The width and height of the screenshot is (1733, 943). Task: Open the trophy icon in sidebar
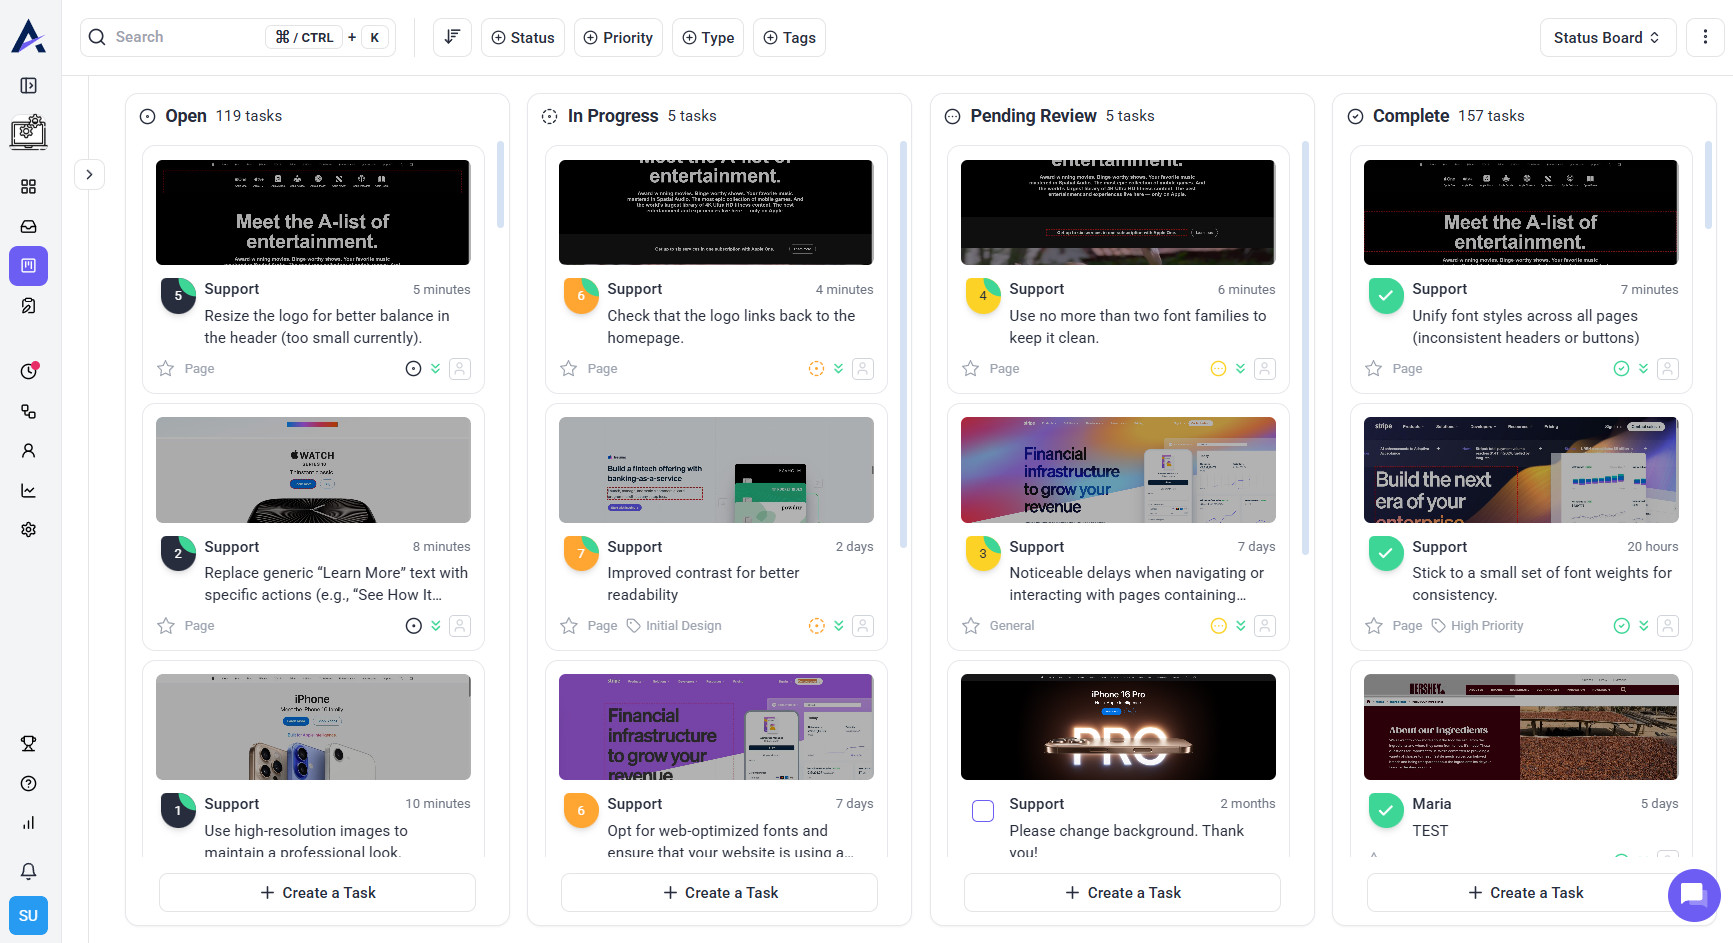[x=29, y=744]
